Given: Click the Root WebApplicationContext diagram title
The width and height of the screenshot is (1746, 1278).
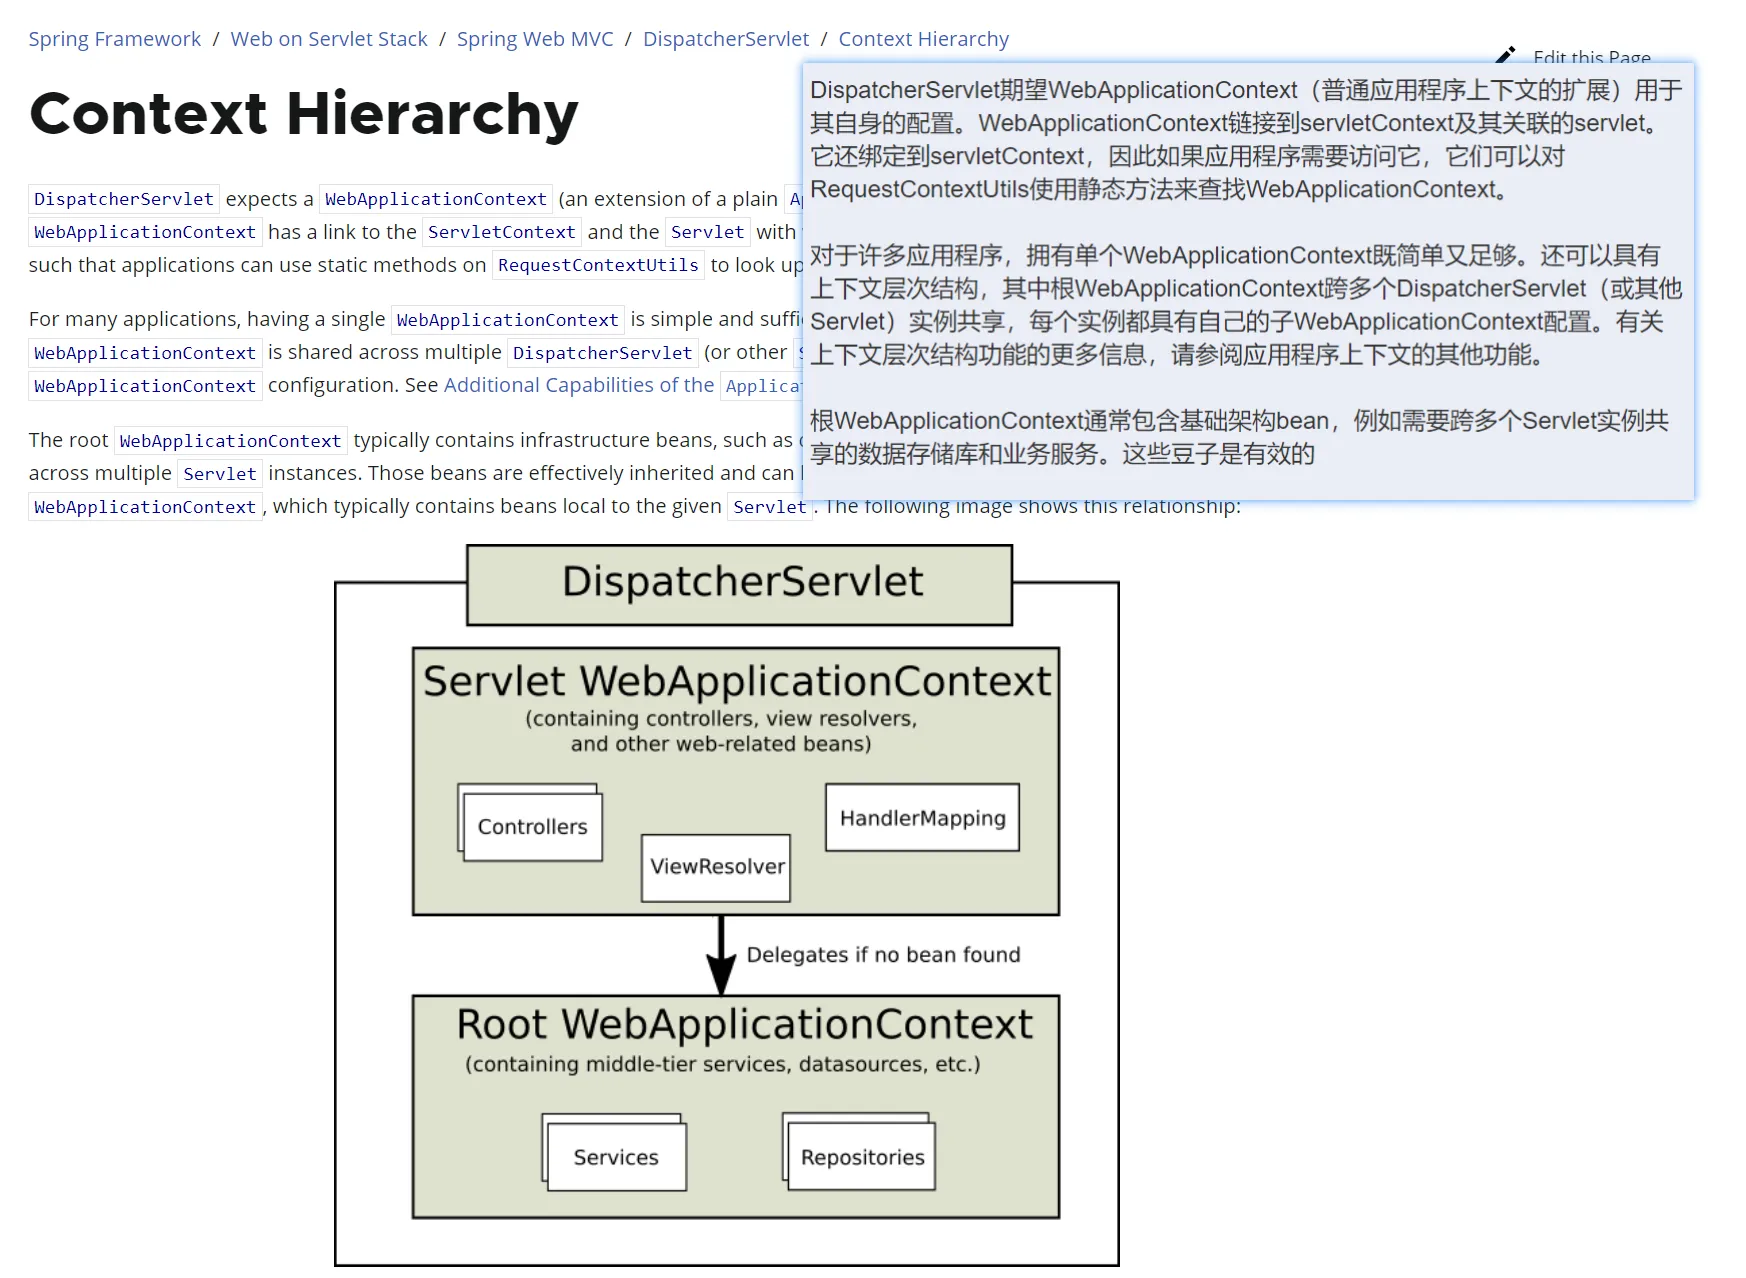Looking at the screenshot, I should coord(744,1025).
